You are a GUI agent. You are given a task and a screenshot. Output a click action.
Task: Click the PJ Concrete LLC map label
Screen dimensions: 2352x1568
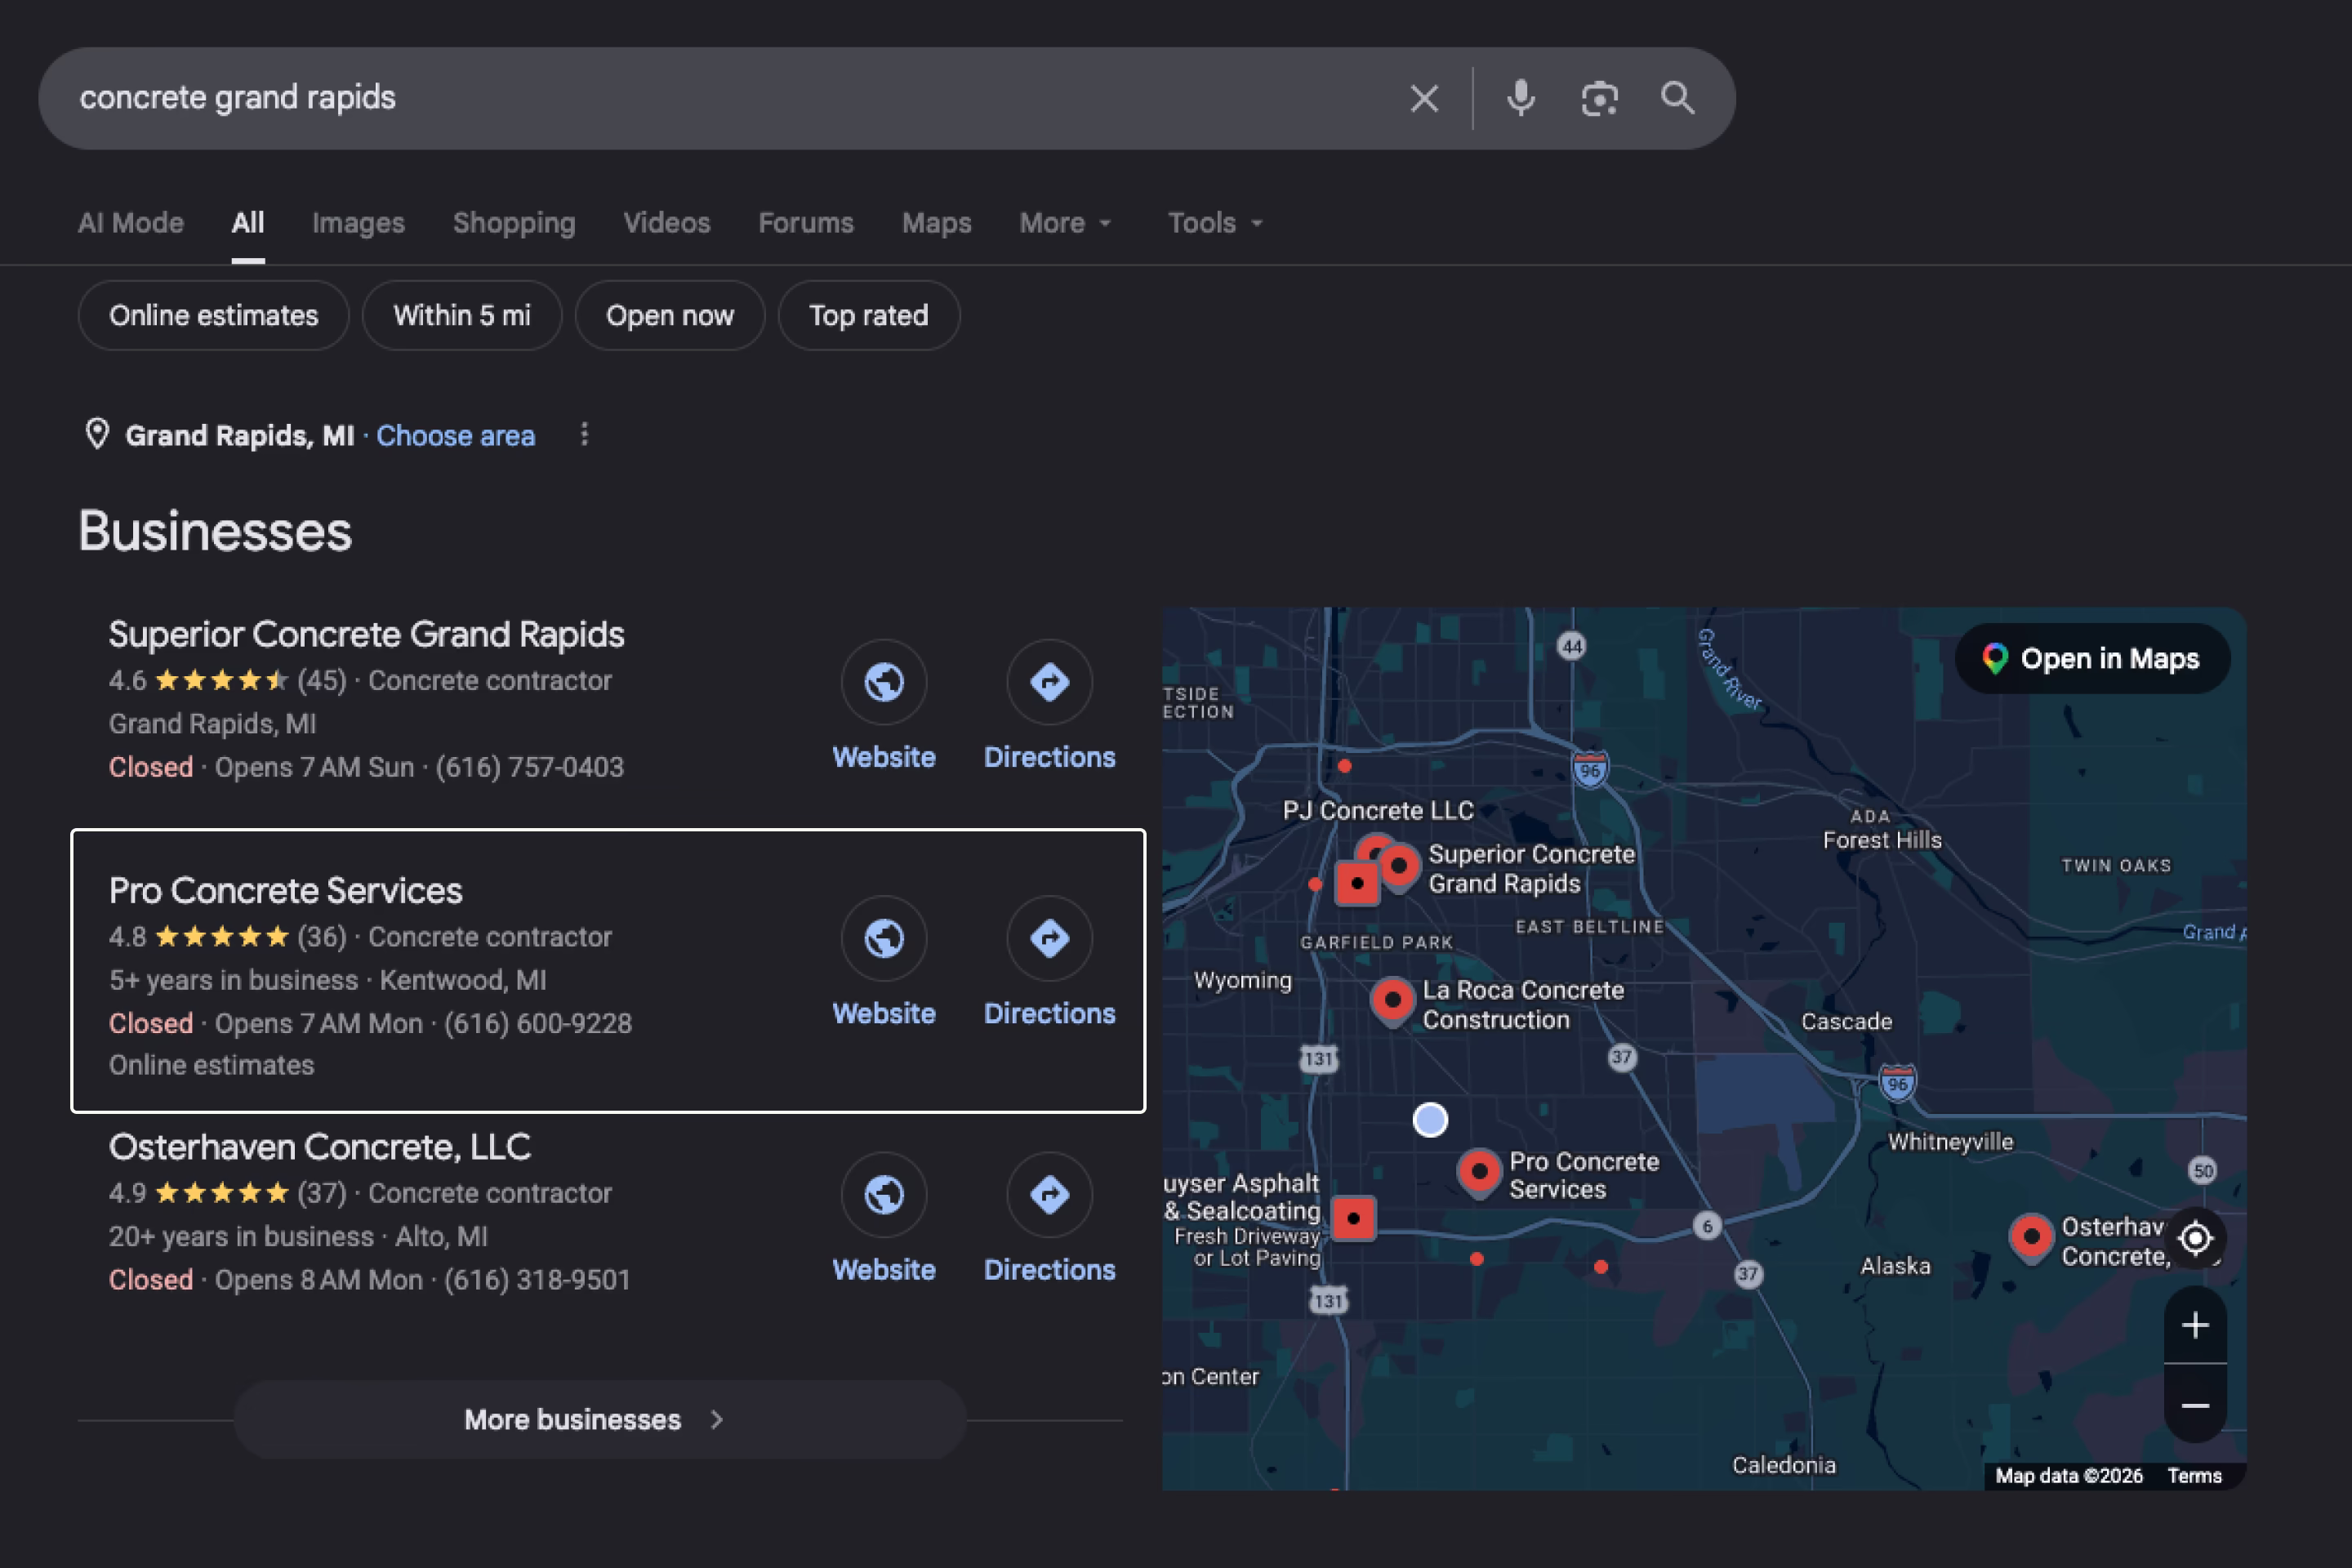tap(1378, 810)
